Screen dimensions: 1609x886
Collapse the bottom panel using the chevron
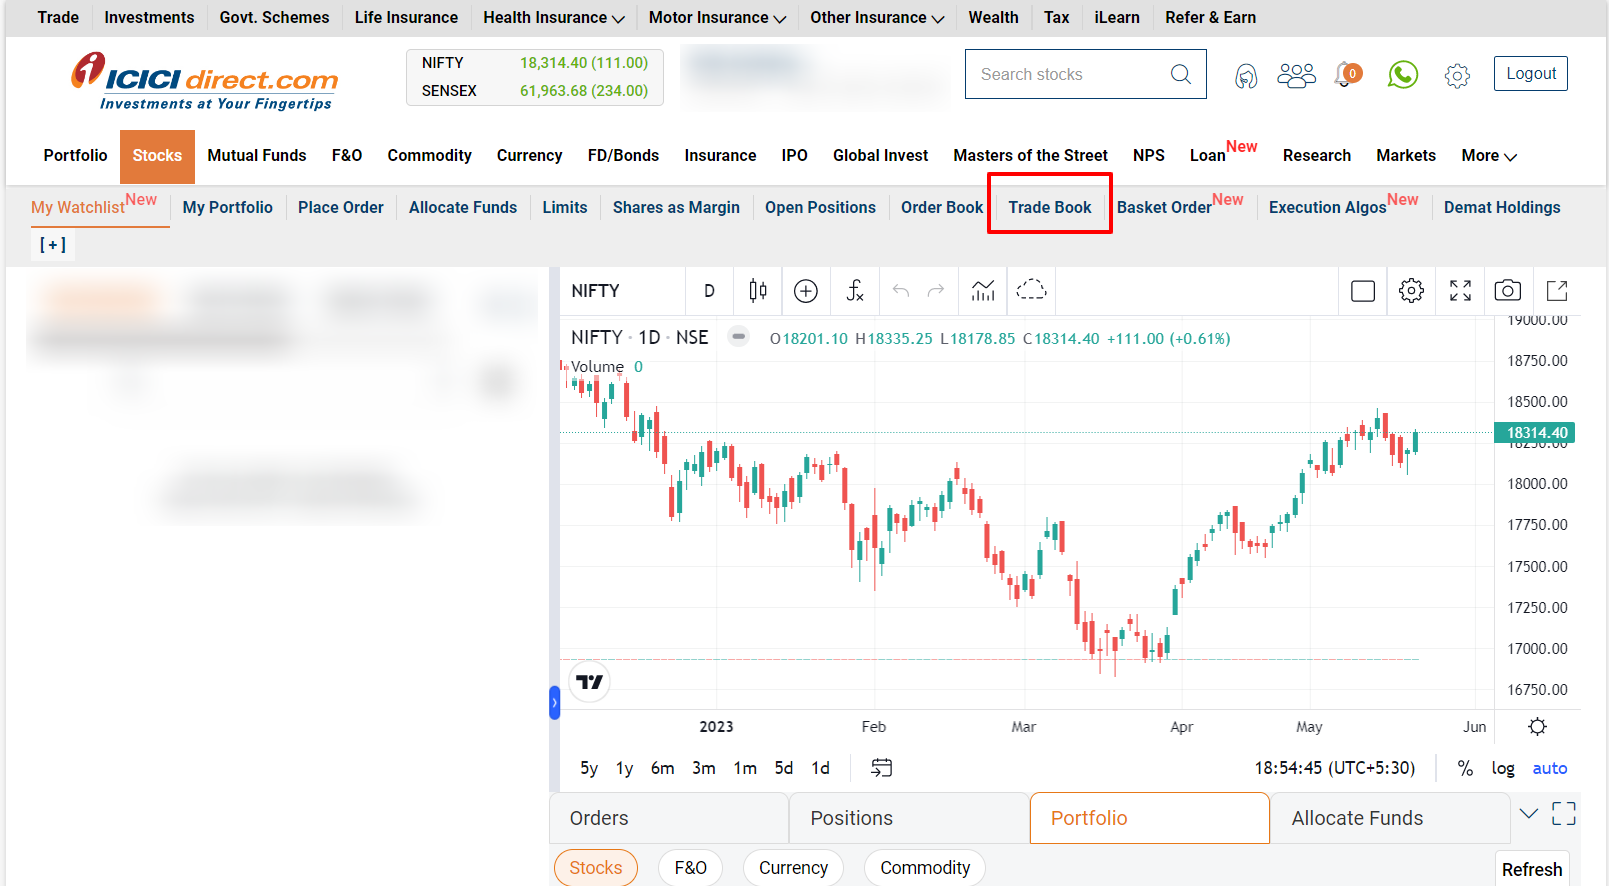(x=1529, y=814)
